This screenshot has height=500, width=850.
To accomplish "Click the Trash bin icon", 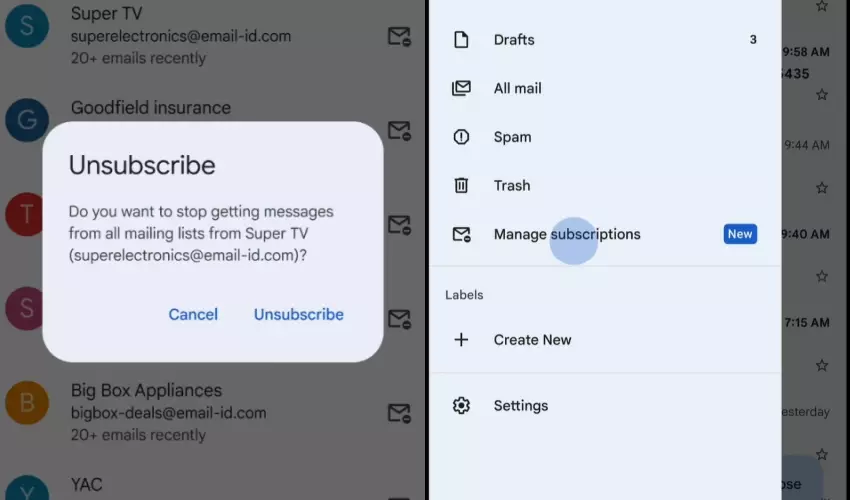I will pos(461,185).
